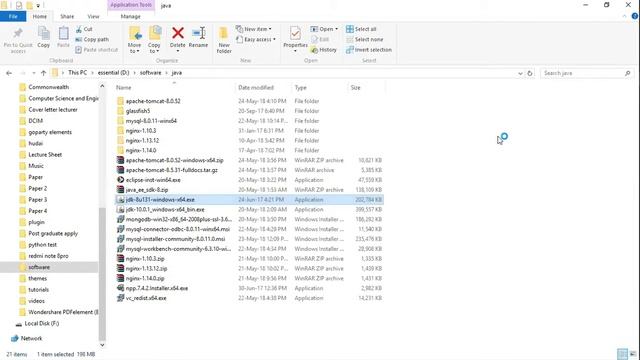The image size is (640, 360).
Task: Click the red Delete icon
Action: [x=178, y=33]
